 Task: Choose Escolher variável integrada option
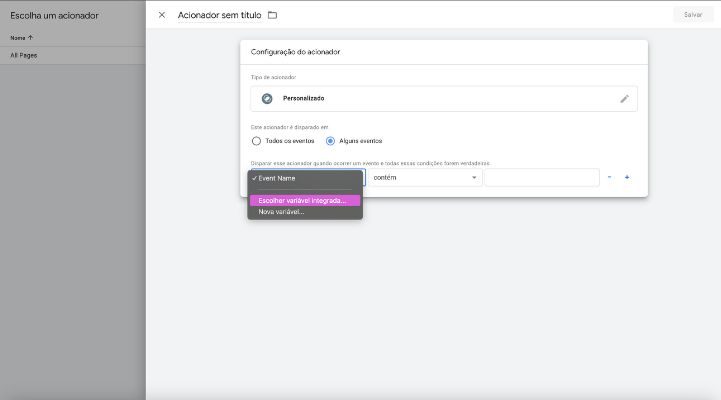(305, 200)
